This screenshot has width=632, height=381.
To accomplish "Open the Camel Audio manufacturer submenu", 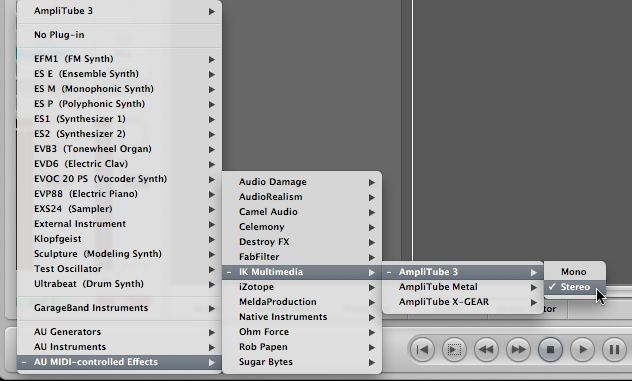I will click(x=302, y=212).
